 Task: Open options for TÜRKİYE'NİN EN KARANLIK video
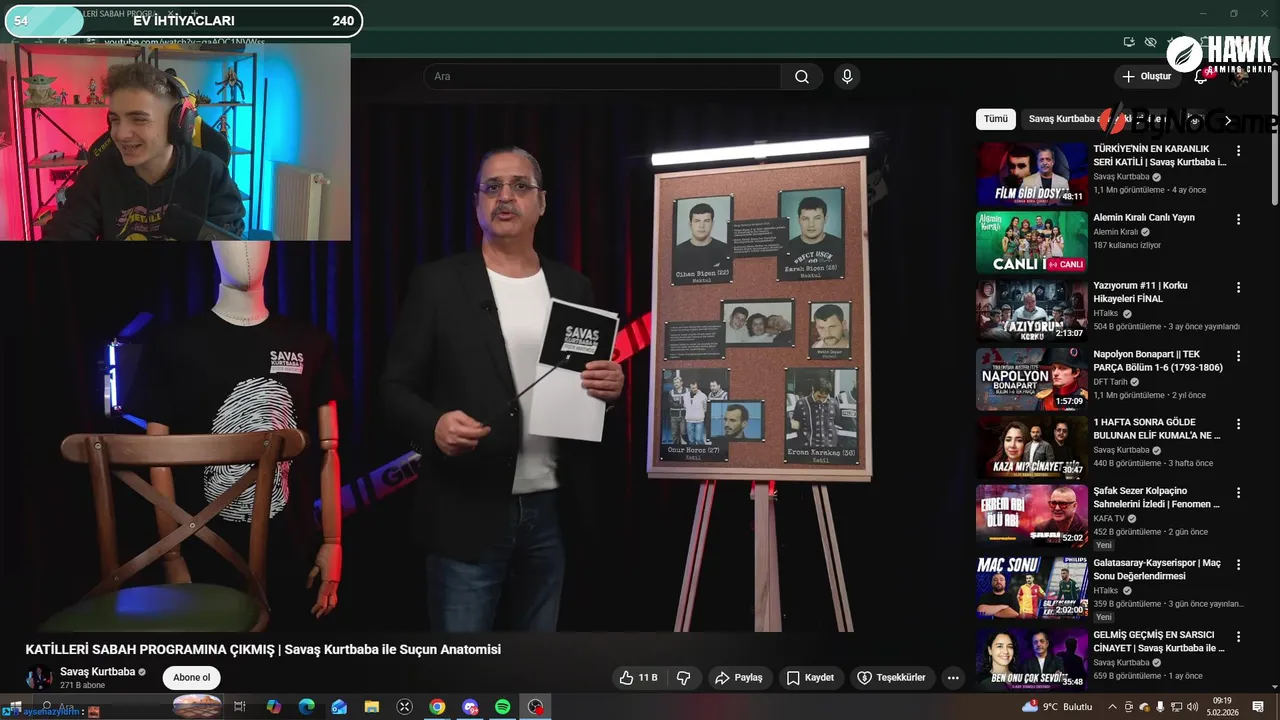pyautogui.click(x=1238, y=151)
